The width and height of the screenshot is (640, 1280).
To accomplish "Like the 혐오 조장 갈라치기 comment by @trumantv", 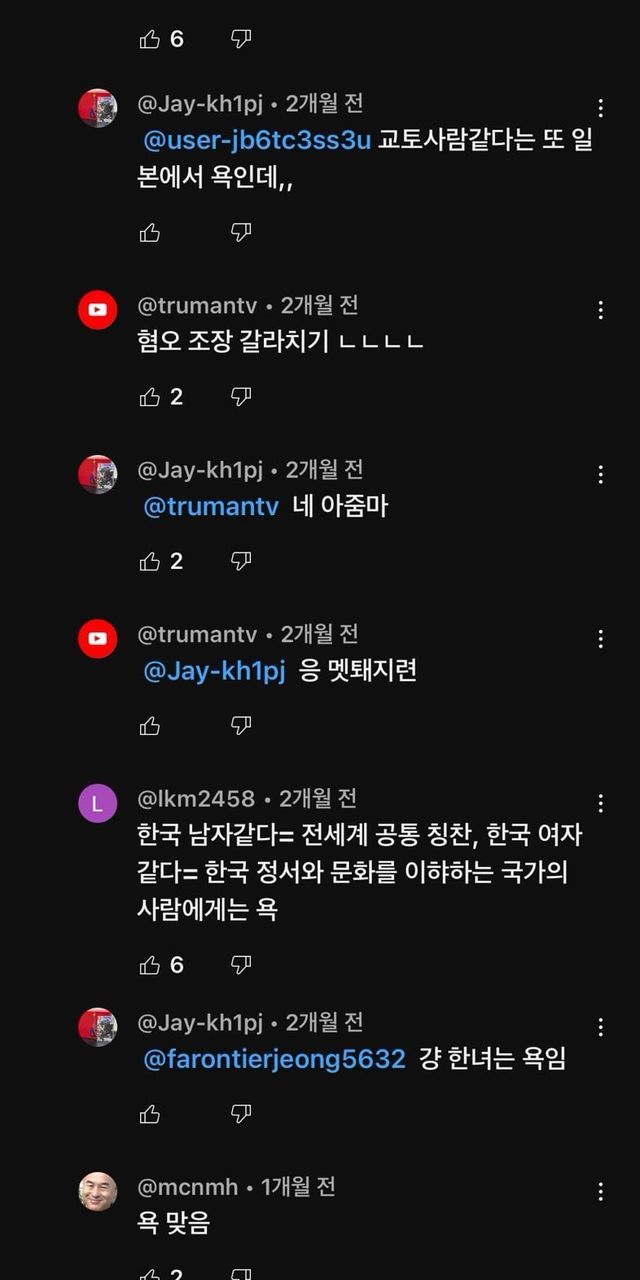I will (x=150, y=397).
